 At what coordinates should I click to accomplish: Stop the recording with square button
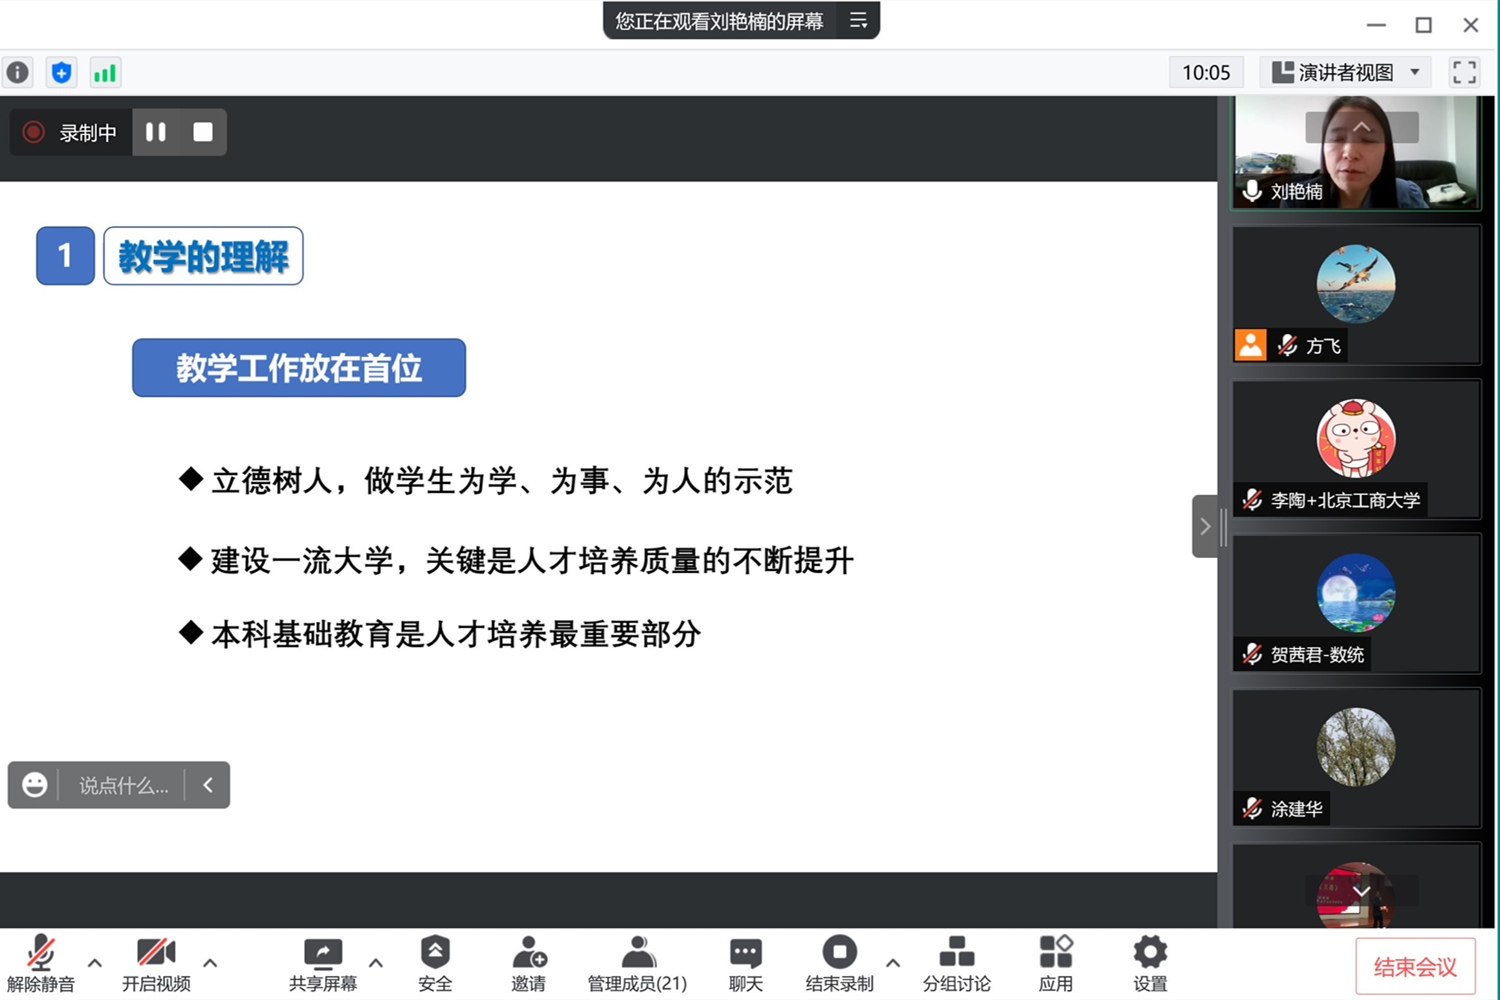tap(203, 132)
